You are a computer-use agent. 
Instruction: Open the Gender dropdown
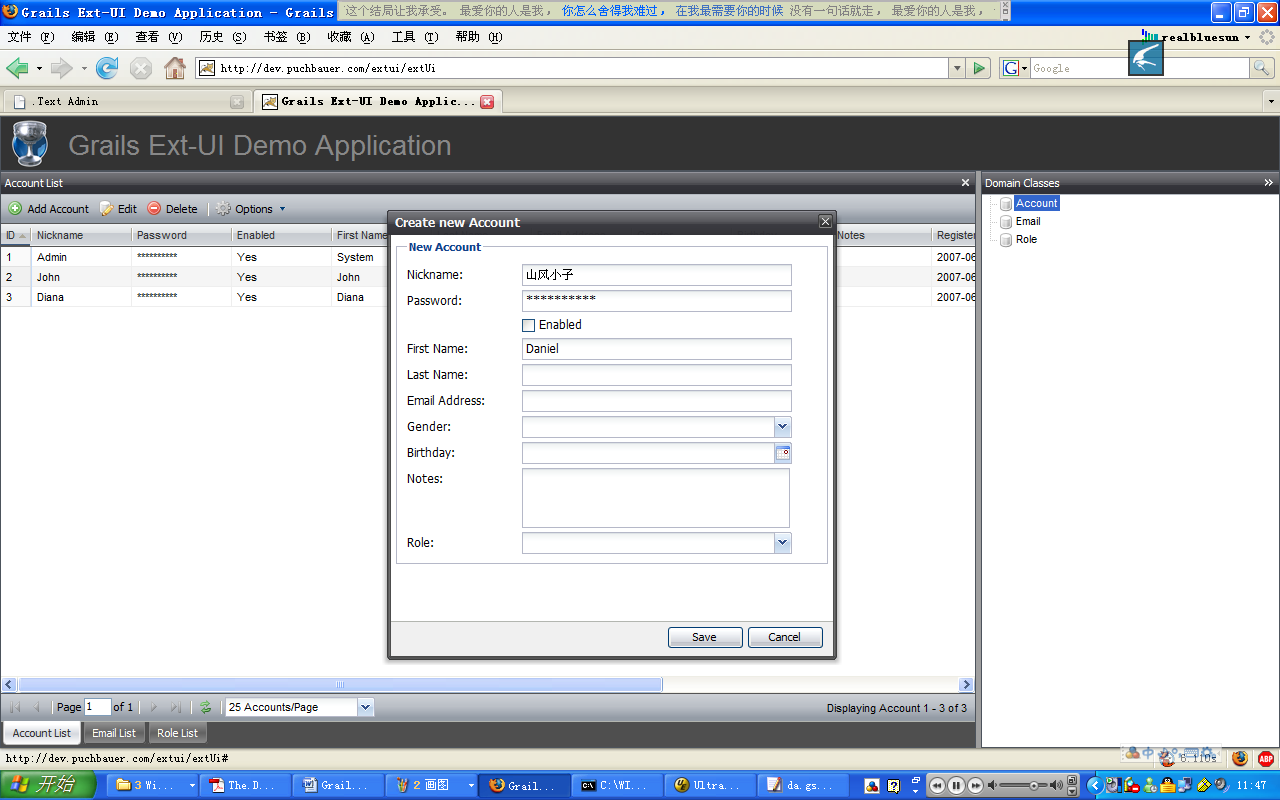point(783,427)
